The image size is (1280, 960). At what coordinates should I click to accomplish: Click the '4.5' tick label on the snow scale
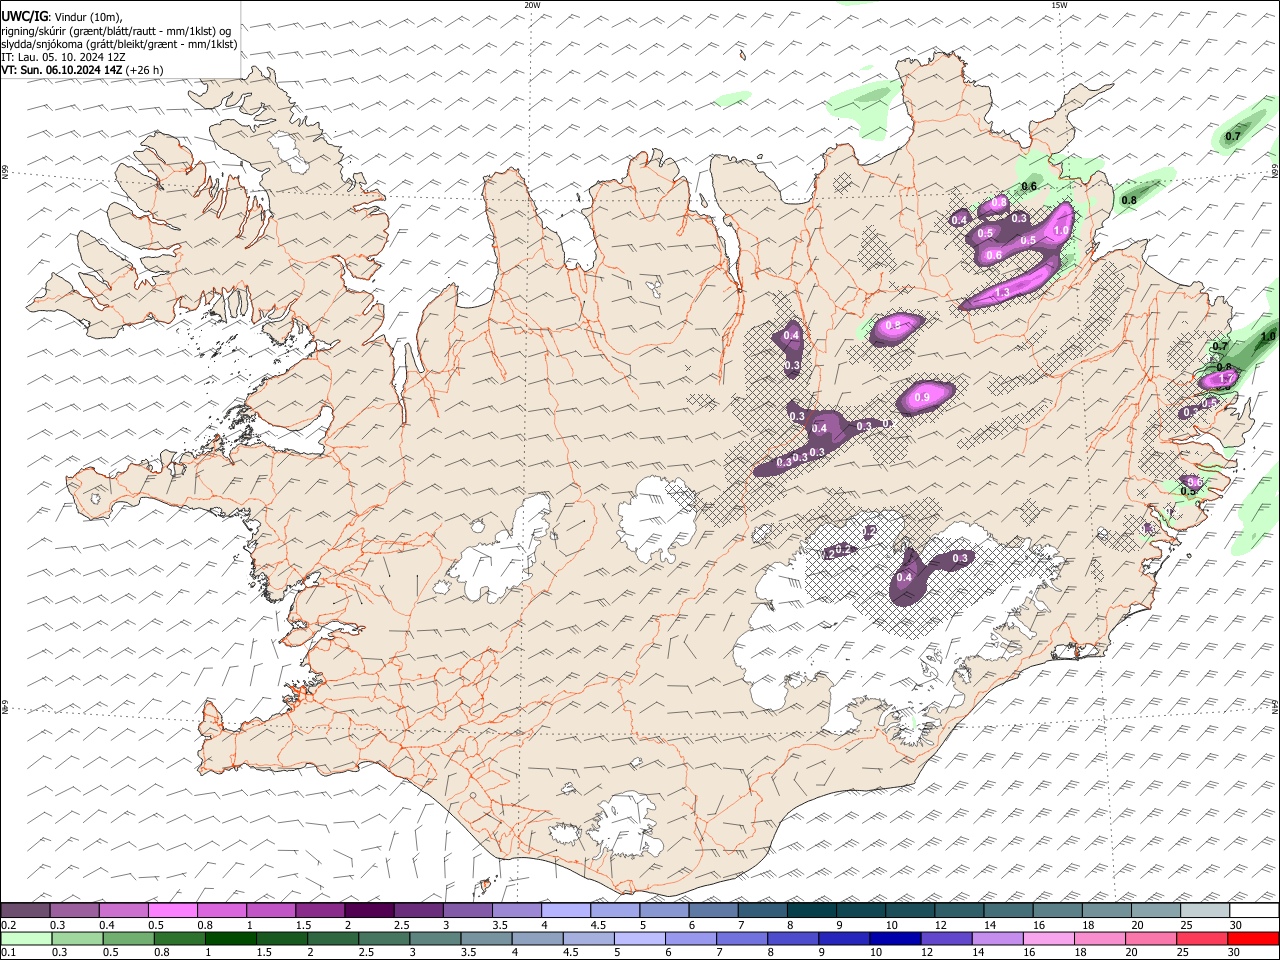(599, 926)
